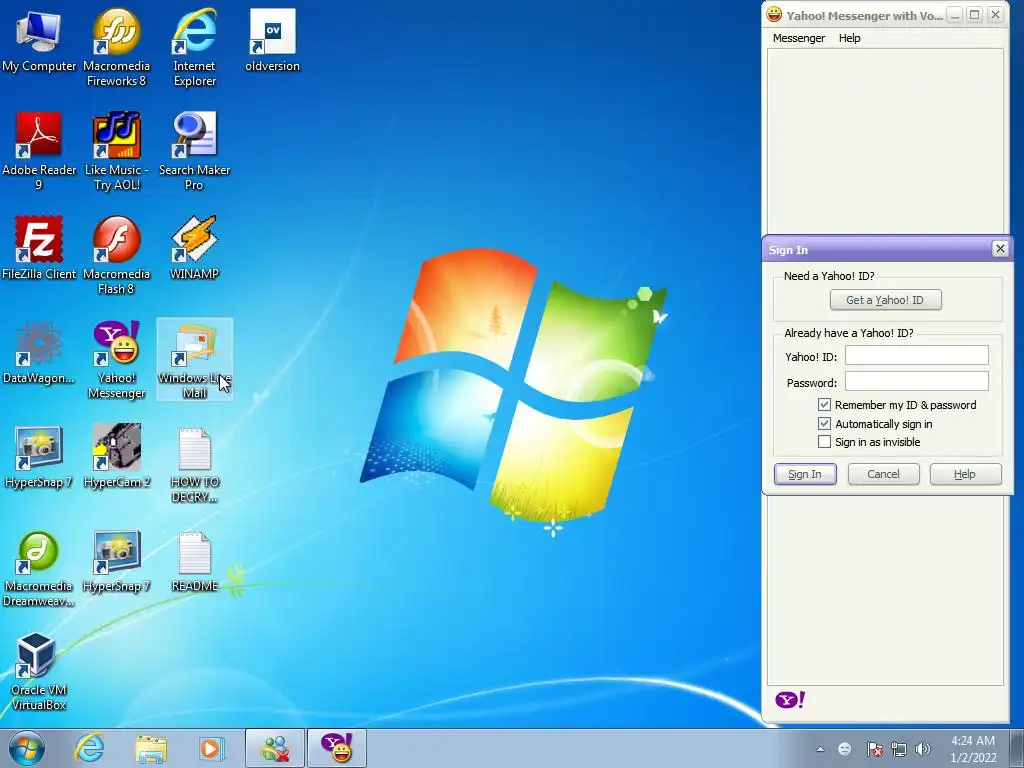
Task: Launch Macromedia Flash 8 shortcut
Action: coord(116,255)
